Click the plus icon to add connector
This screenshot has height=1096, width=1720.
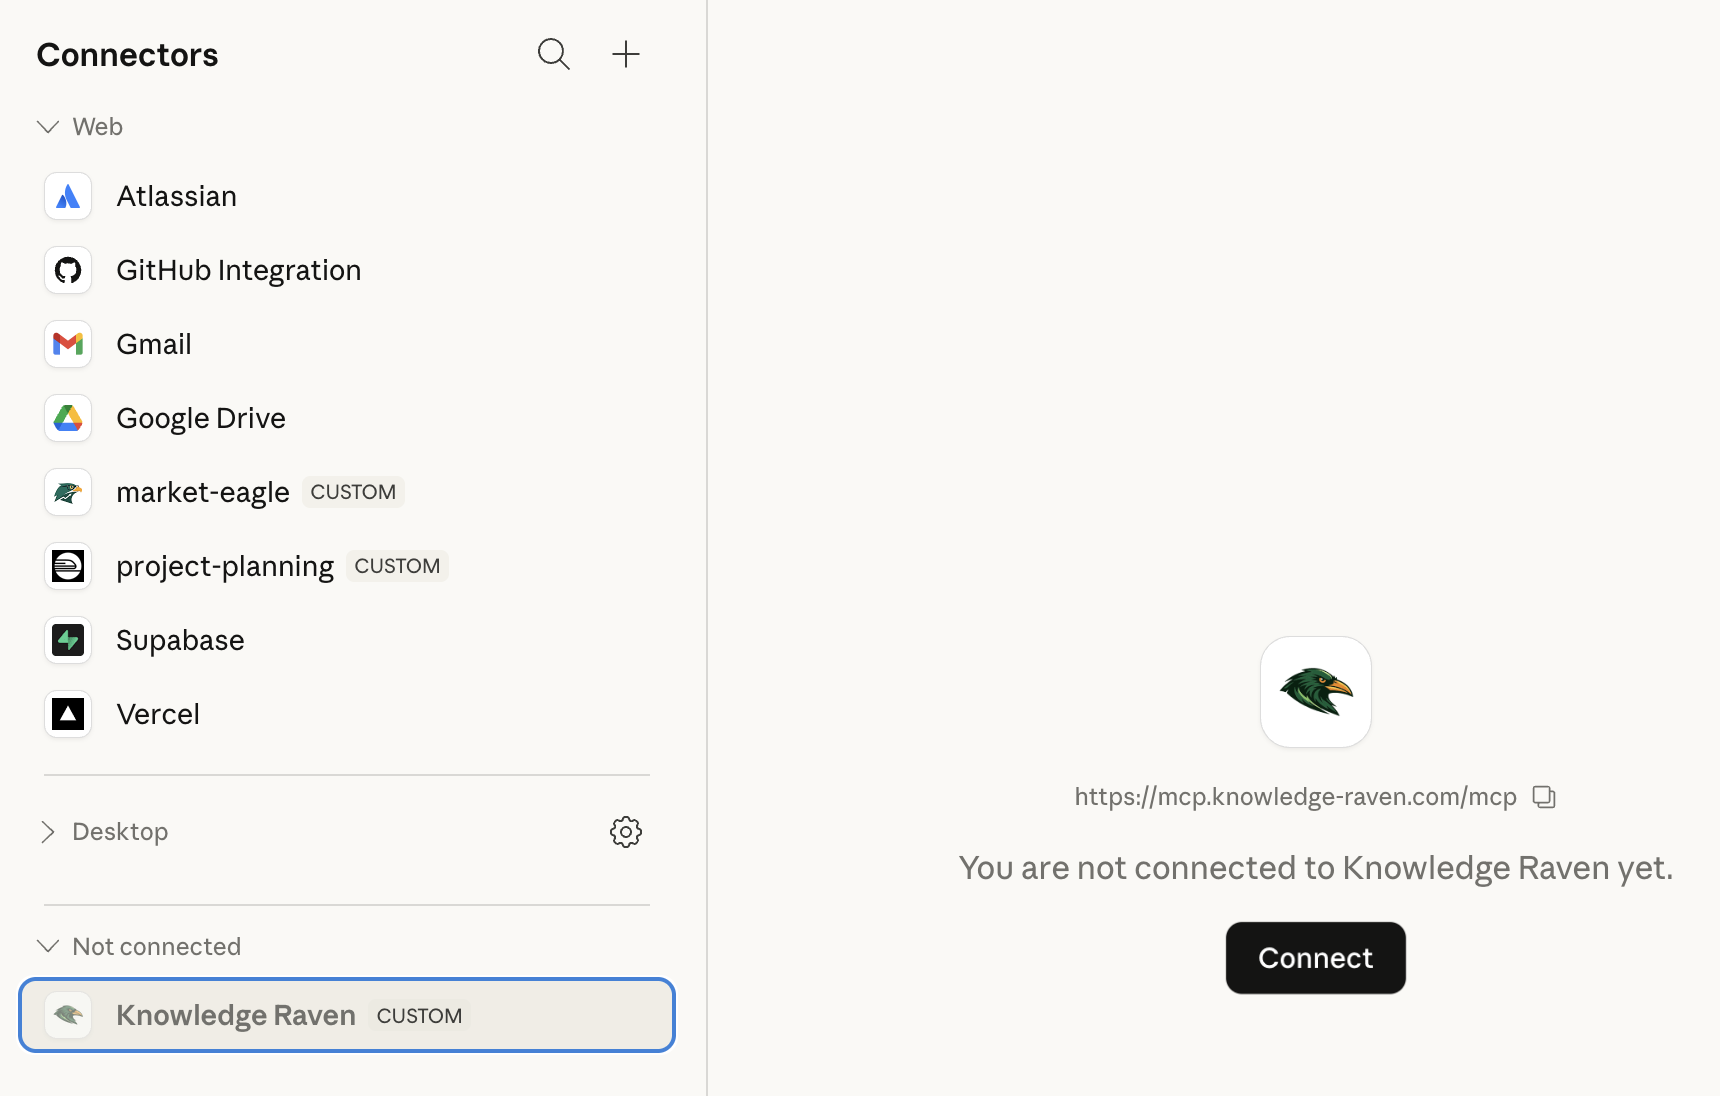click(x=626, y=54)
